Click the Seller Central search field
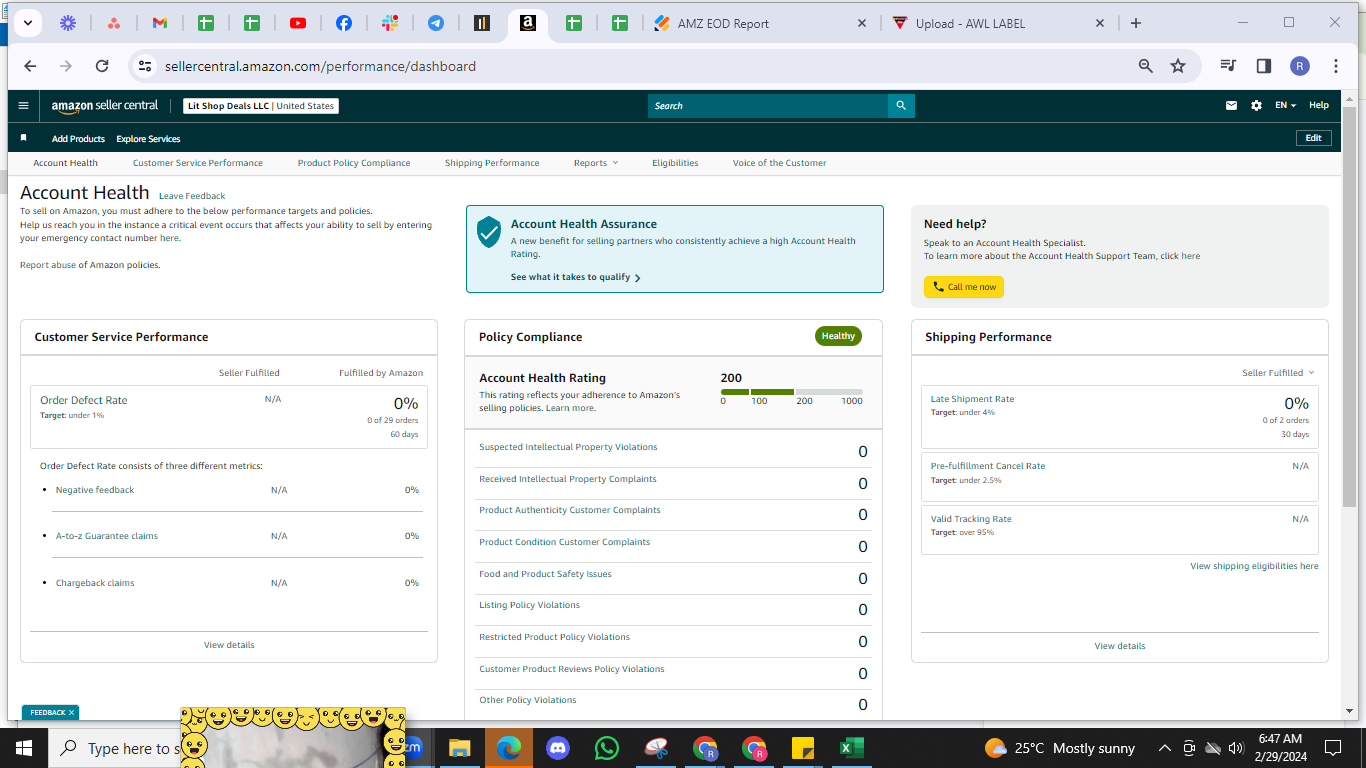Screen dimensions: 1366x768 (768, 106)
